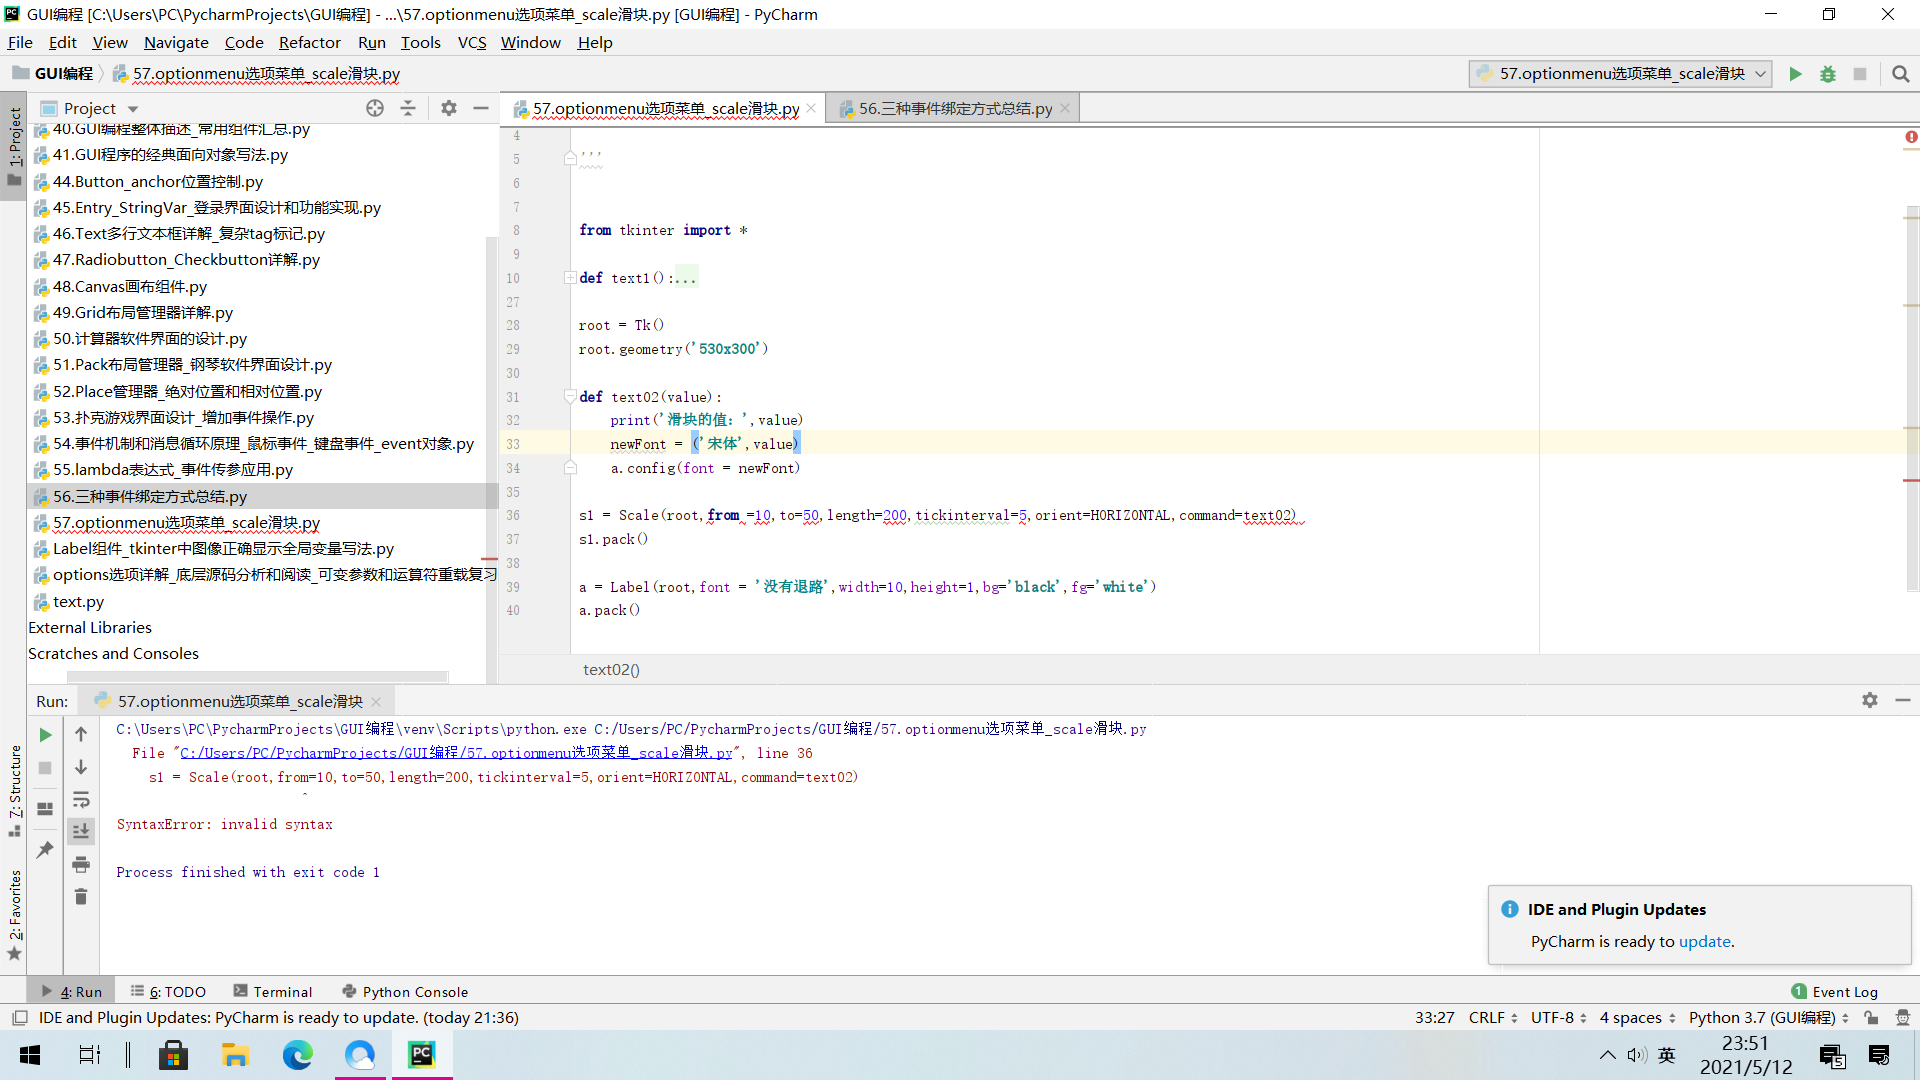Viewport: 1920px width, 1080px height.
Task: Click the stop icon in top toolbar
Action: (1859, 74)
